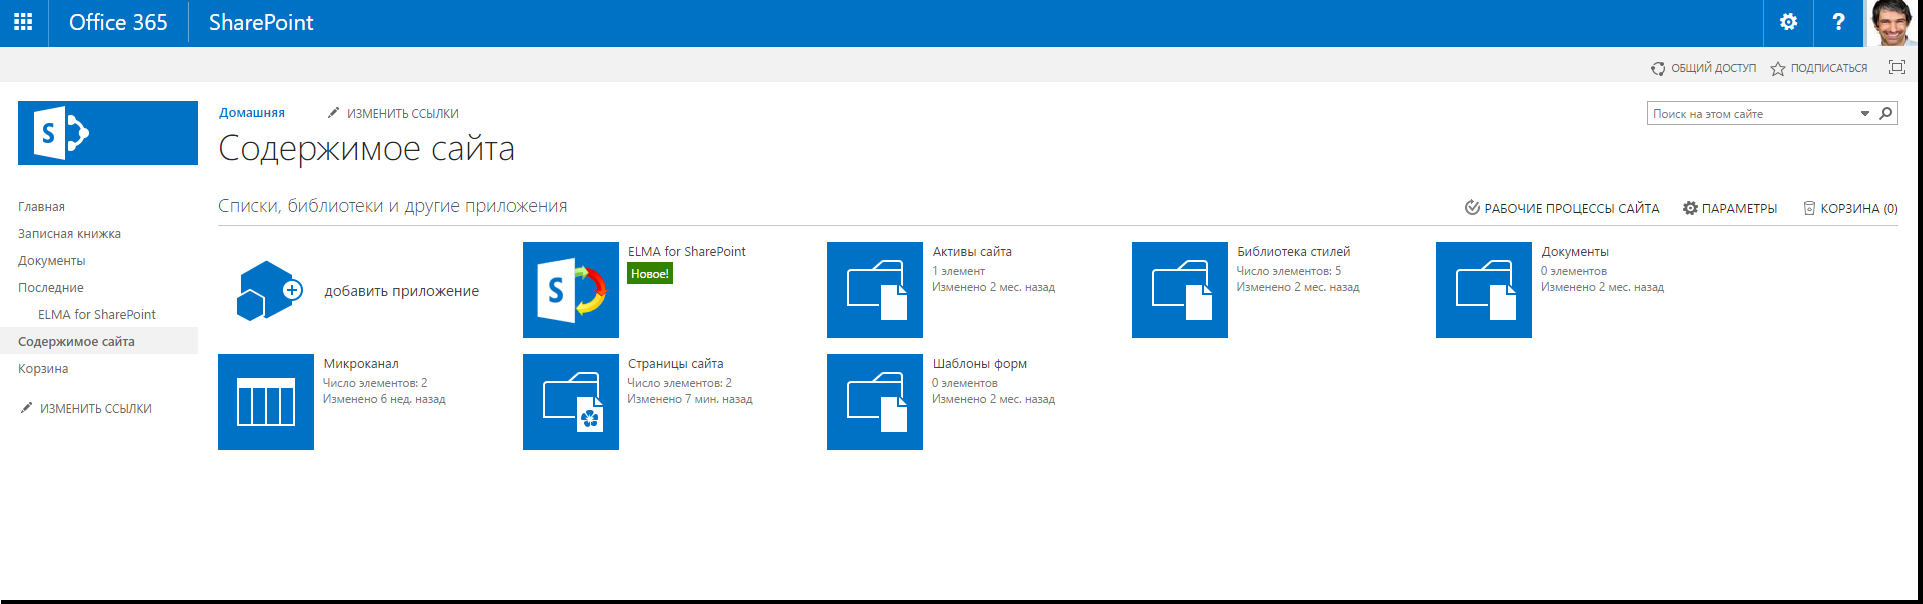Select Главная in the left navigation

(41, 206)
